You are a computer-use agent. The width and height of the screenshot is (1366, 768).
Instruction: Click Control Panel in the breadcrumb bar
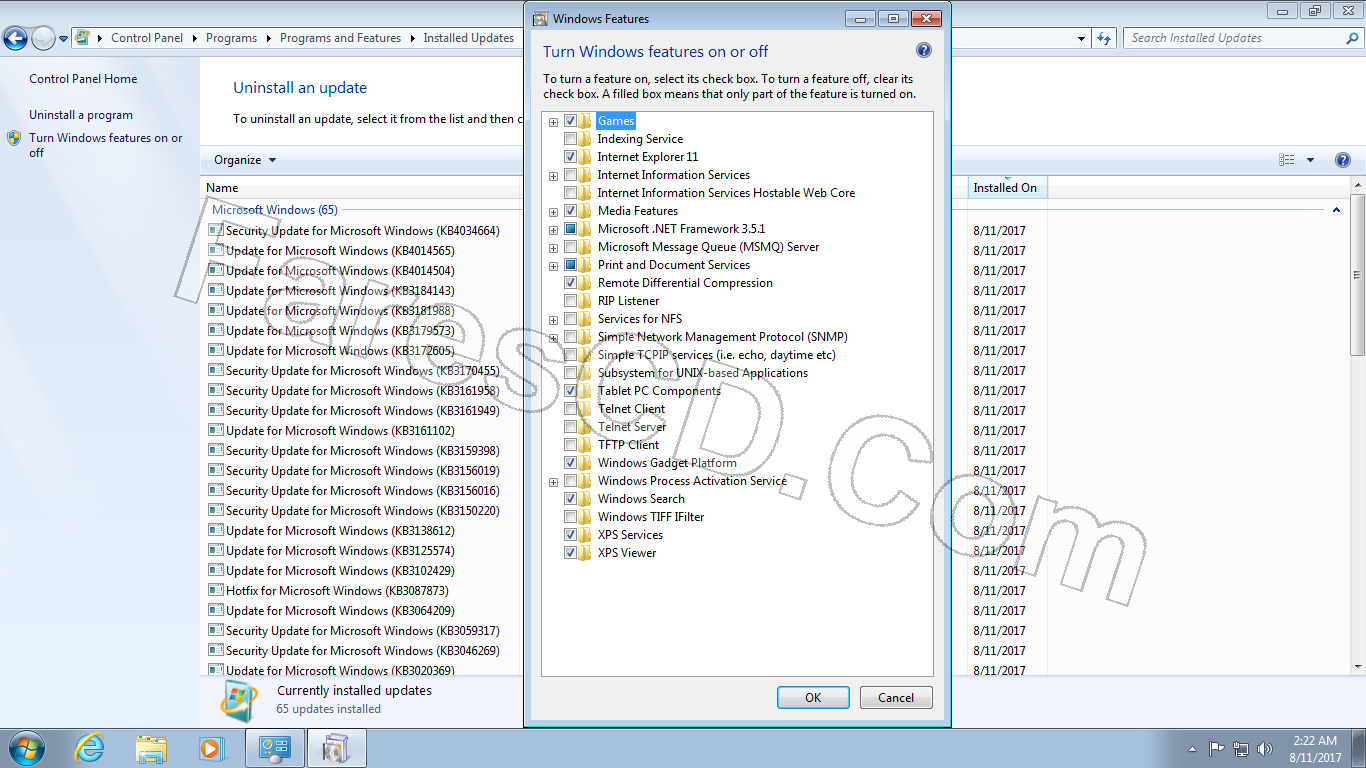(147, 38)
